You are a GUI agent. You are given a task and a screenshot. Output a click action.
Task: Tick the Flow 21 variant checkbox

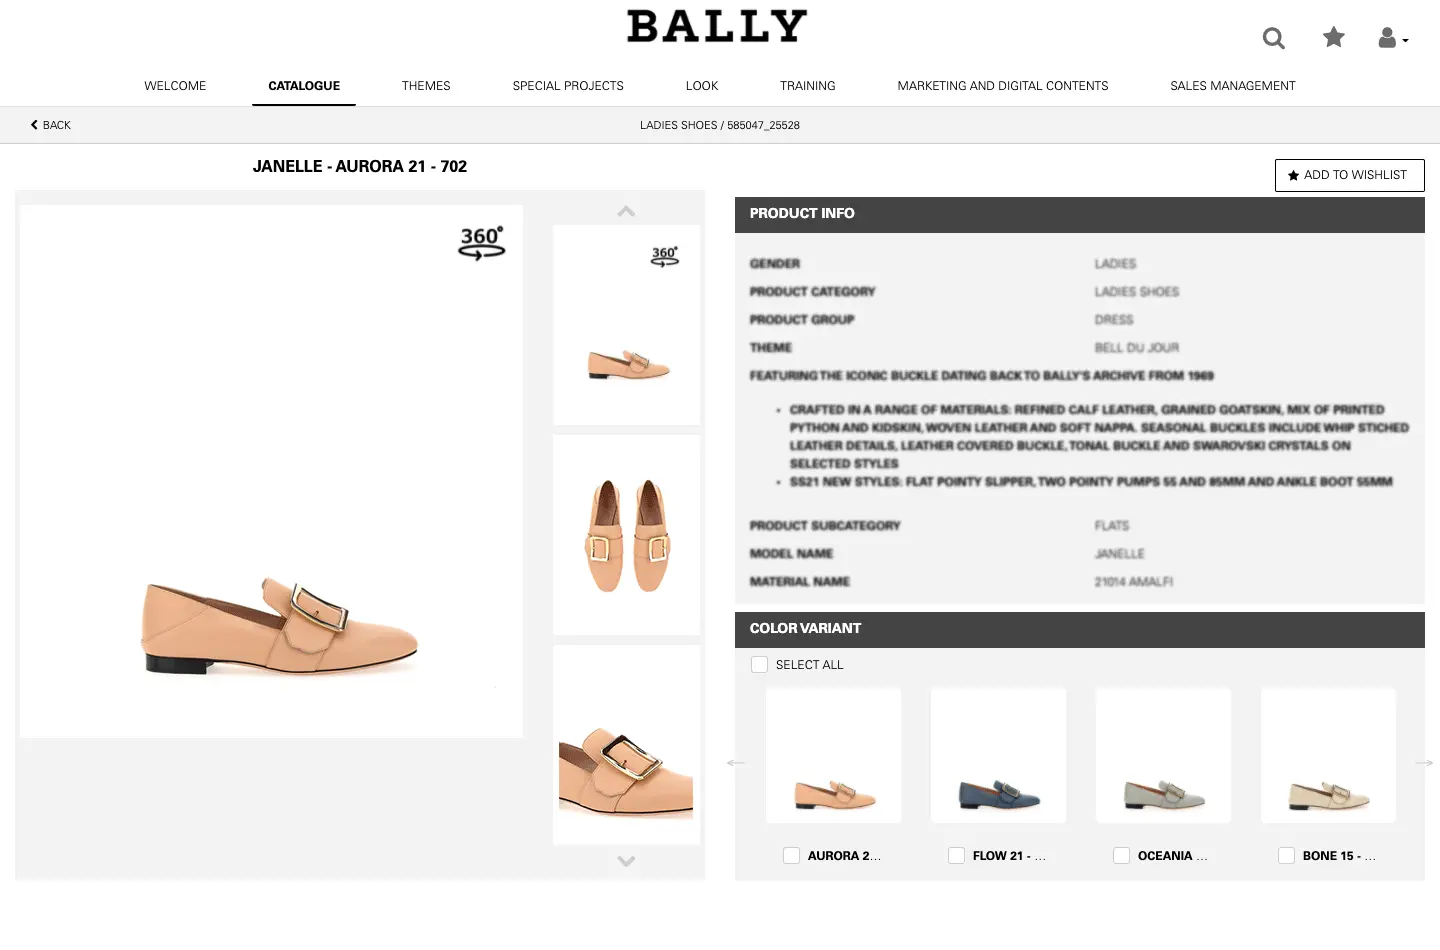coord(956,856)
